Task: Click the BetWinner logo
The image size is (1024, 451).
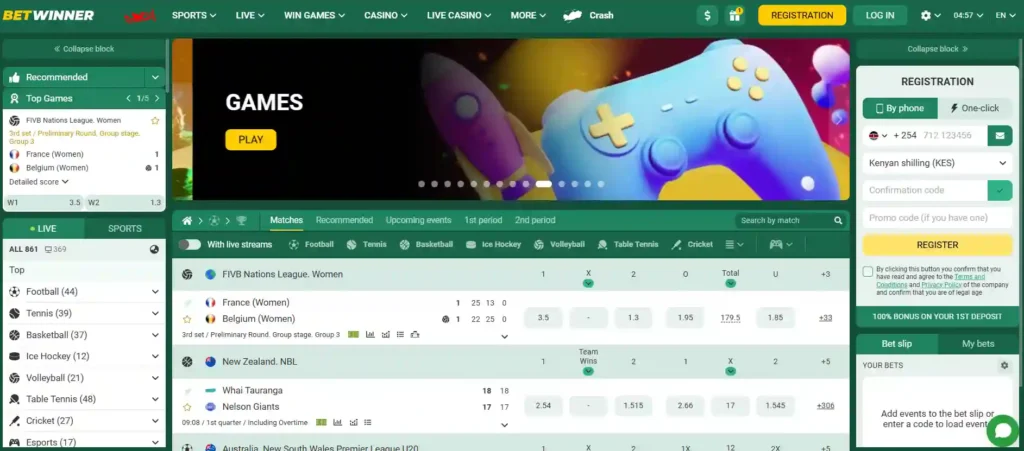Action: point(48,15)
